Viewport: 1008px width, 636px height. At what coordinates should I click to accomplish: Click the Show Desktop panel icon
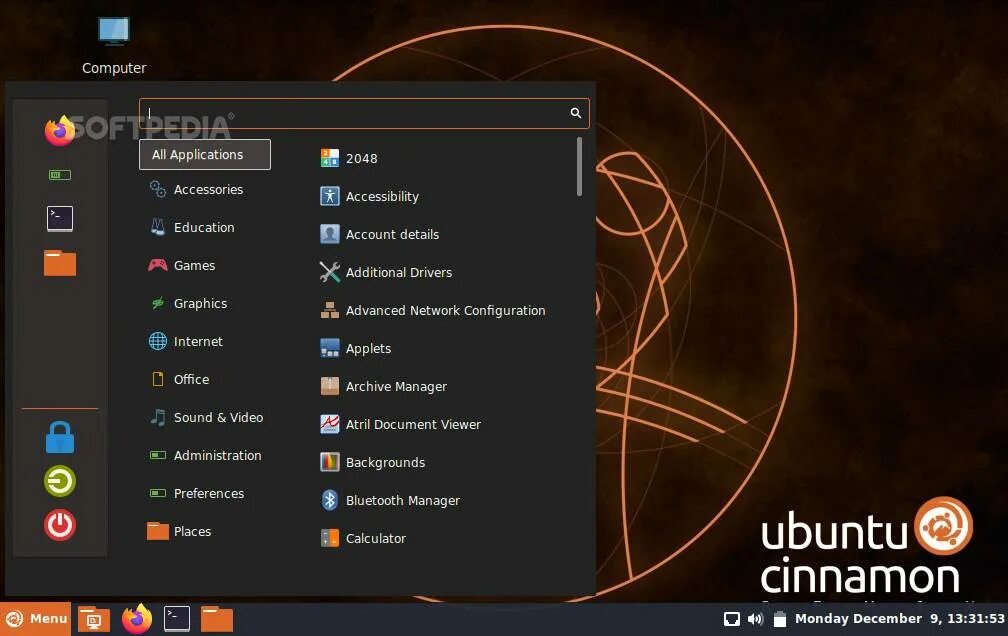94,619
